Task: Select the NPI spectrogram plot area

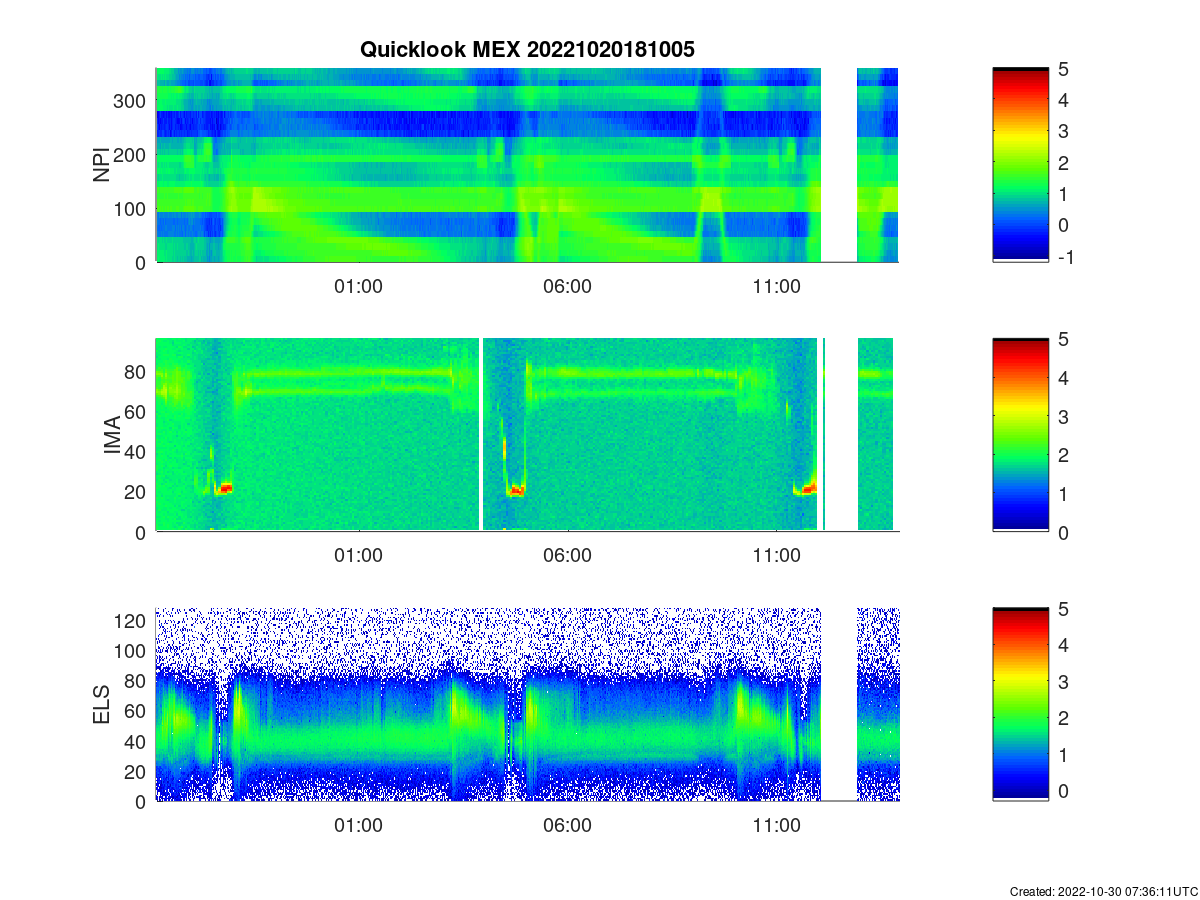Action: point(527,165)
